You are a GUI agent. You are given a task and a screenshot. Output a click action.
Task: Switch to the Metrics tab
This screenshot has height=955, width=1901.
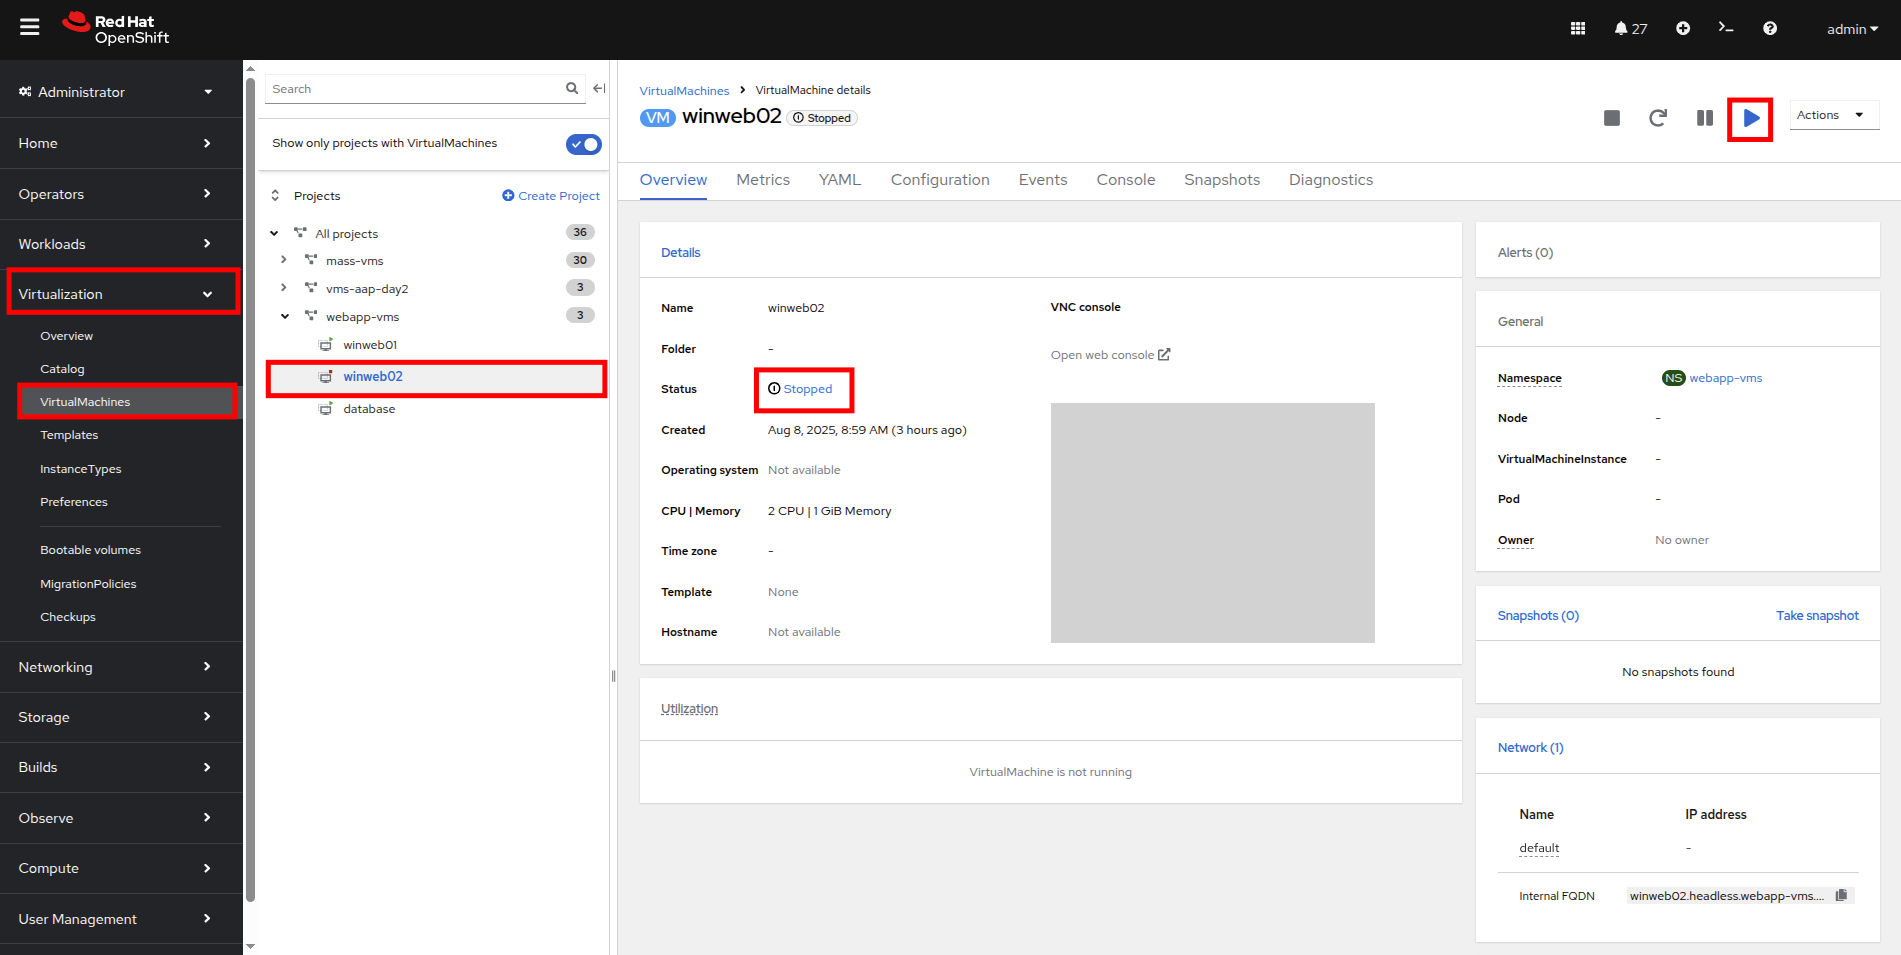point(763,180)
